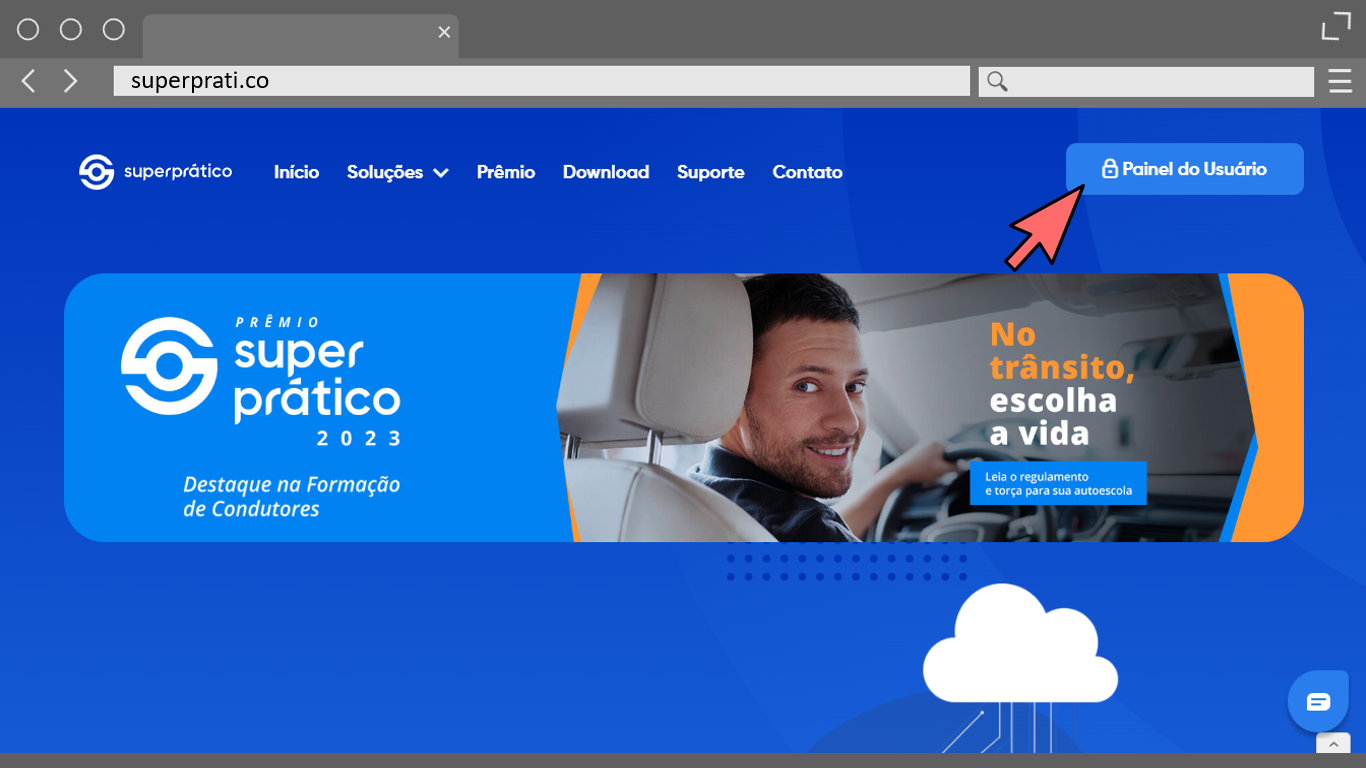Click the fullscreen expand icon
The height and width of the screenshot is (768, 1366).
click(1335, 28)
